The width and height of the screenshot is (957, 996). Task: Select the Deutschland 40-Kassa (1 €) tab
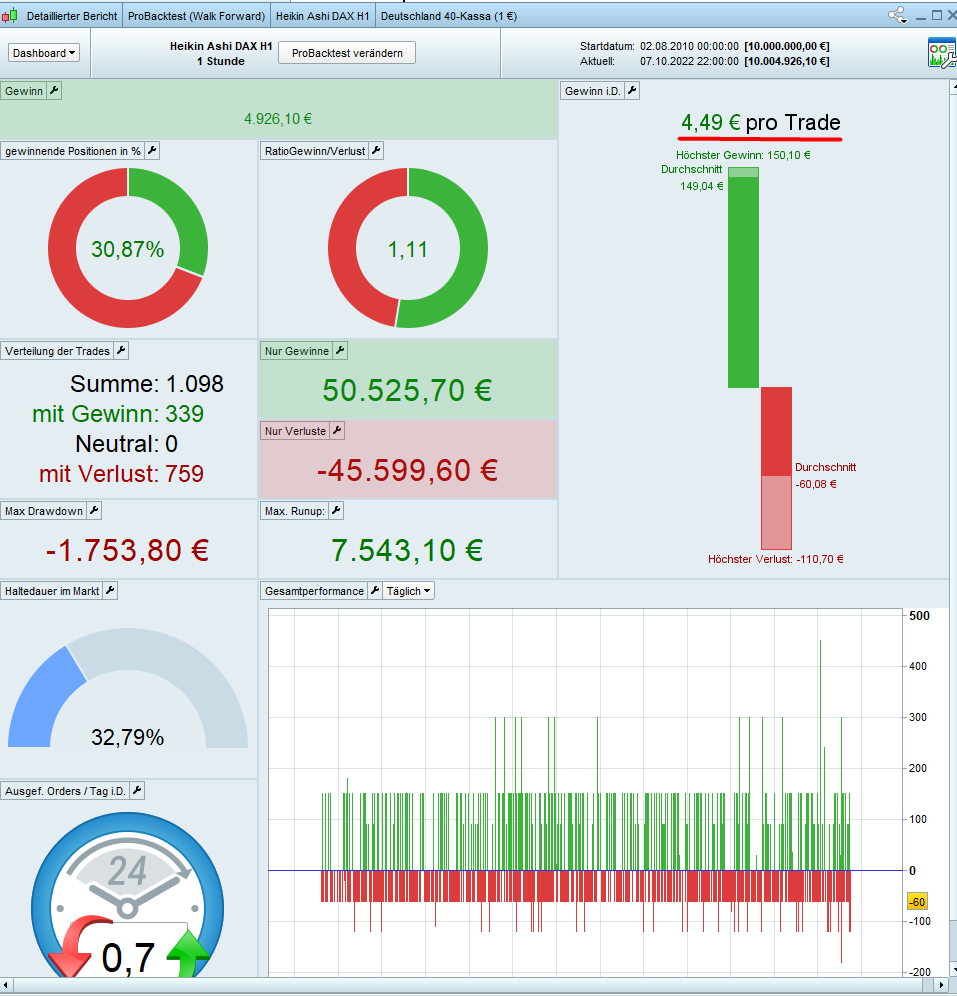449,16
